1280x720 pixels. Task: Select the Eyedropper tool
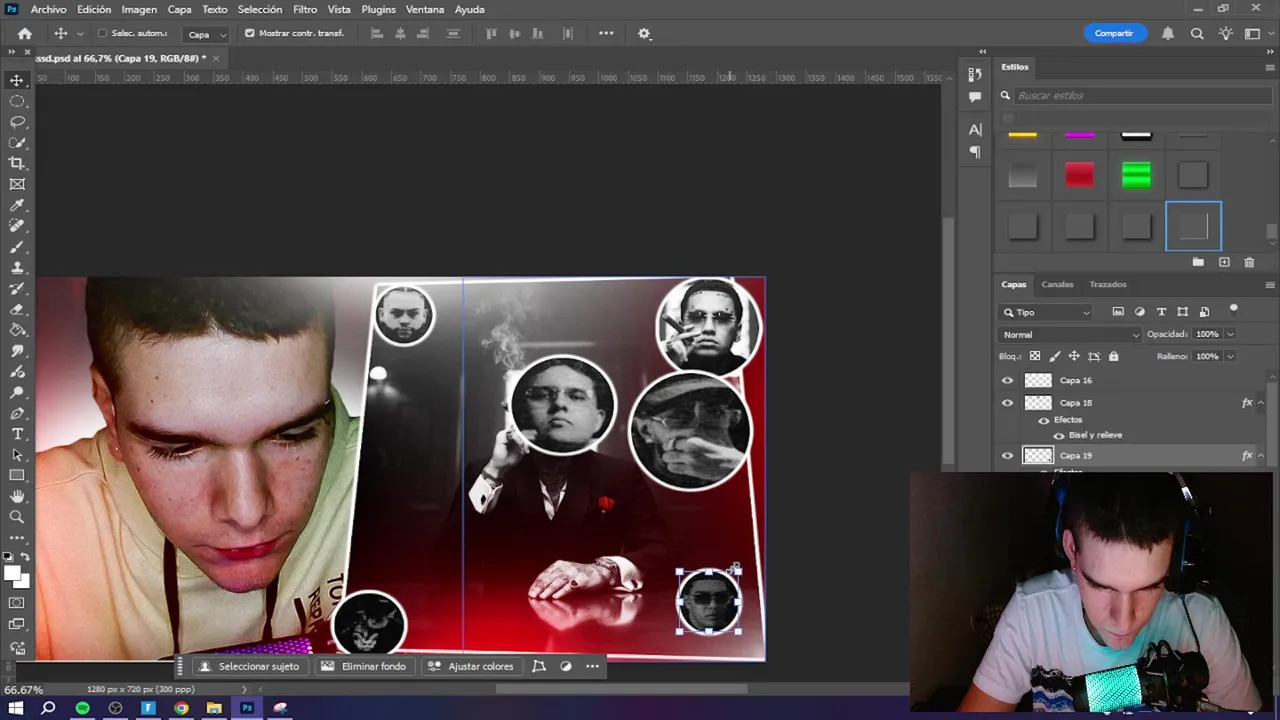[17, 205]
